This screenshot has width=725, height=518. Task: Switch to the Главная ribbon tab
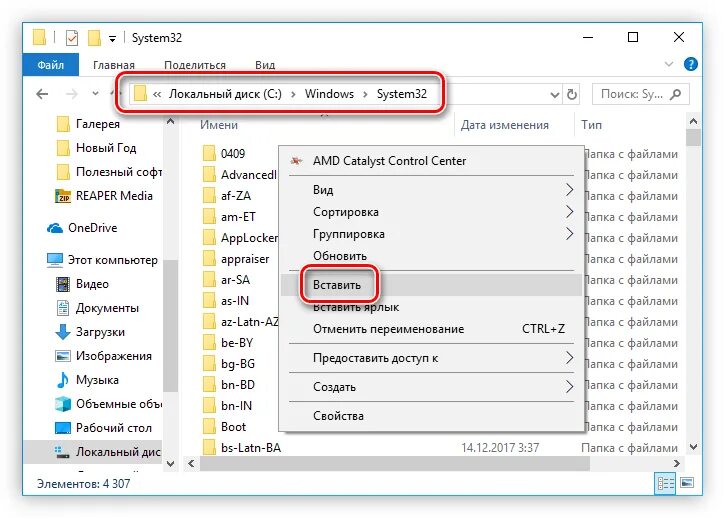pos(114,65)
